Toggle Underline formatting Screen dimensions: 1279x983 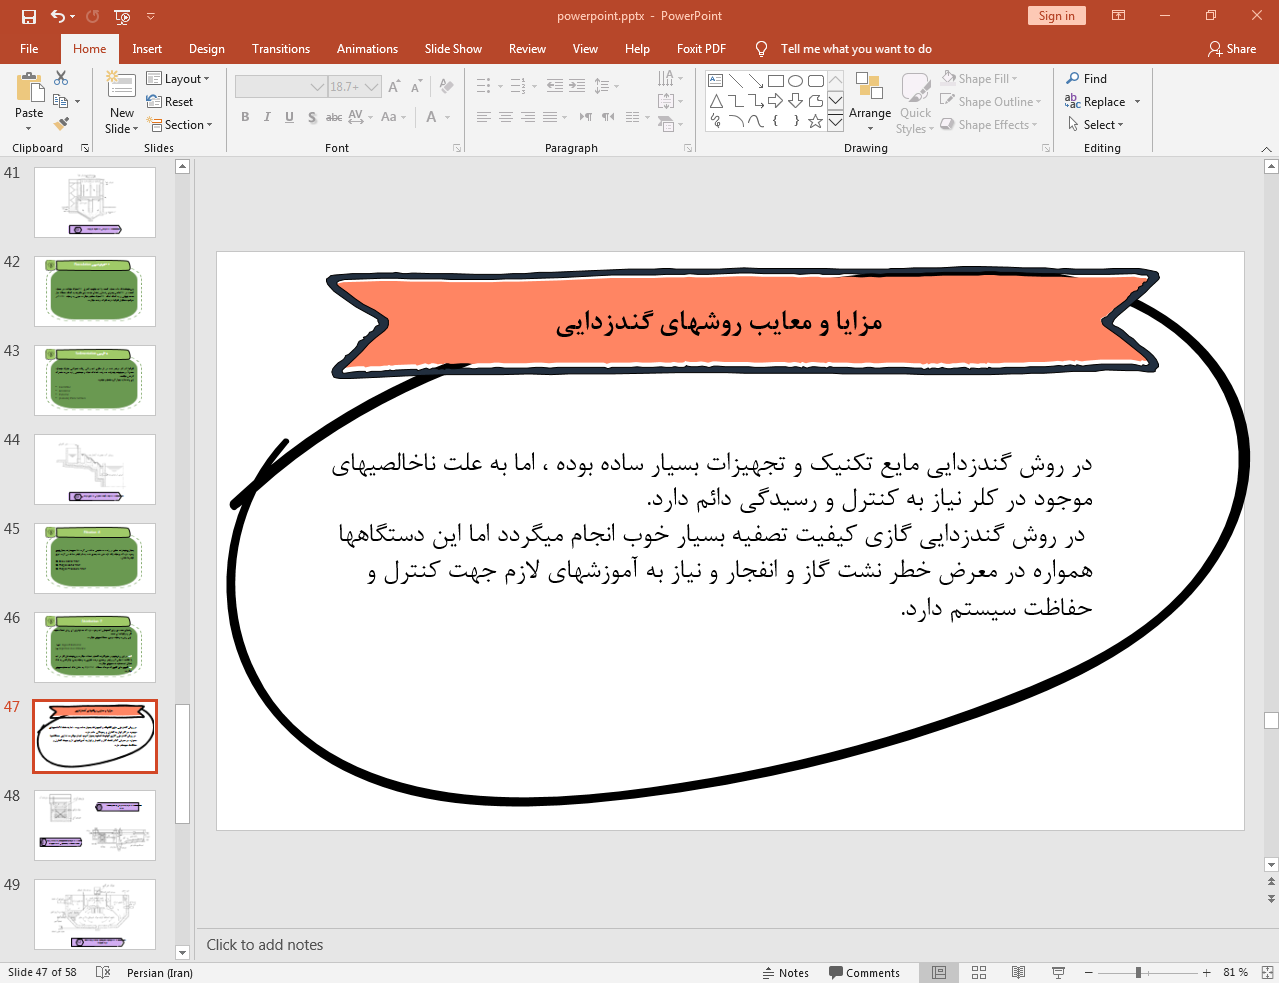coord(289,117)
